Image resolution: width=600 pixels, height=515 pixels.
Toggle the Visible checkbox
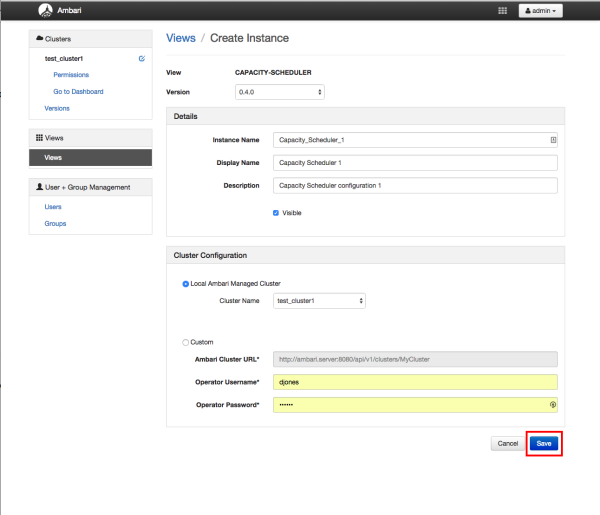[x=276, y=212]
